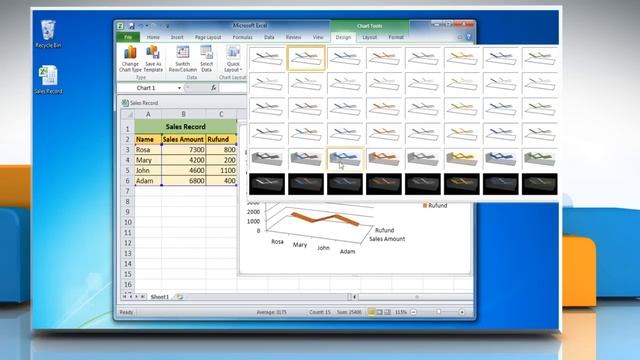The width and height of the screenshot is (640, 360).
Task: Click the Save icon in quick access toolbar
Action: 131,26
